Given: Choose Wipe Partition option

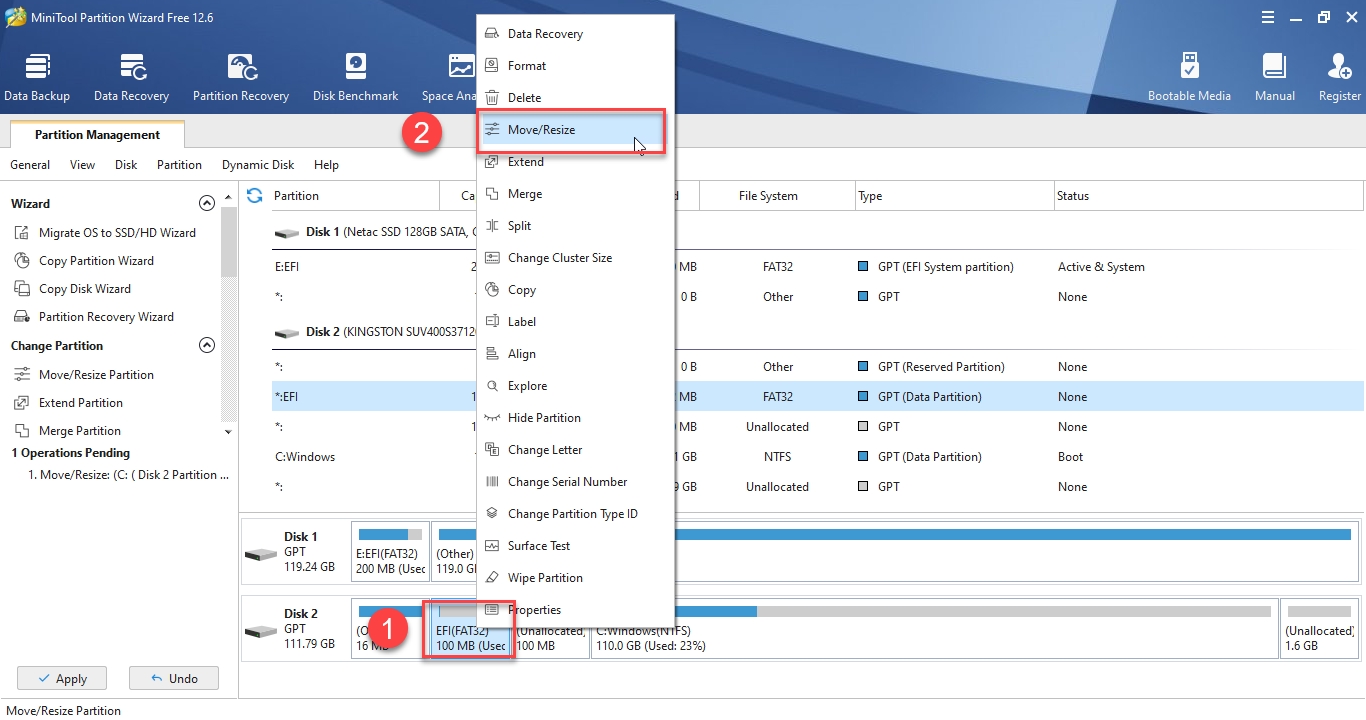Looking at the screenshot, I should click(x=575, y=578).
